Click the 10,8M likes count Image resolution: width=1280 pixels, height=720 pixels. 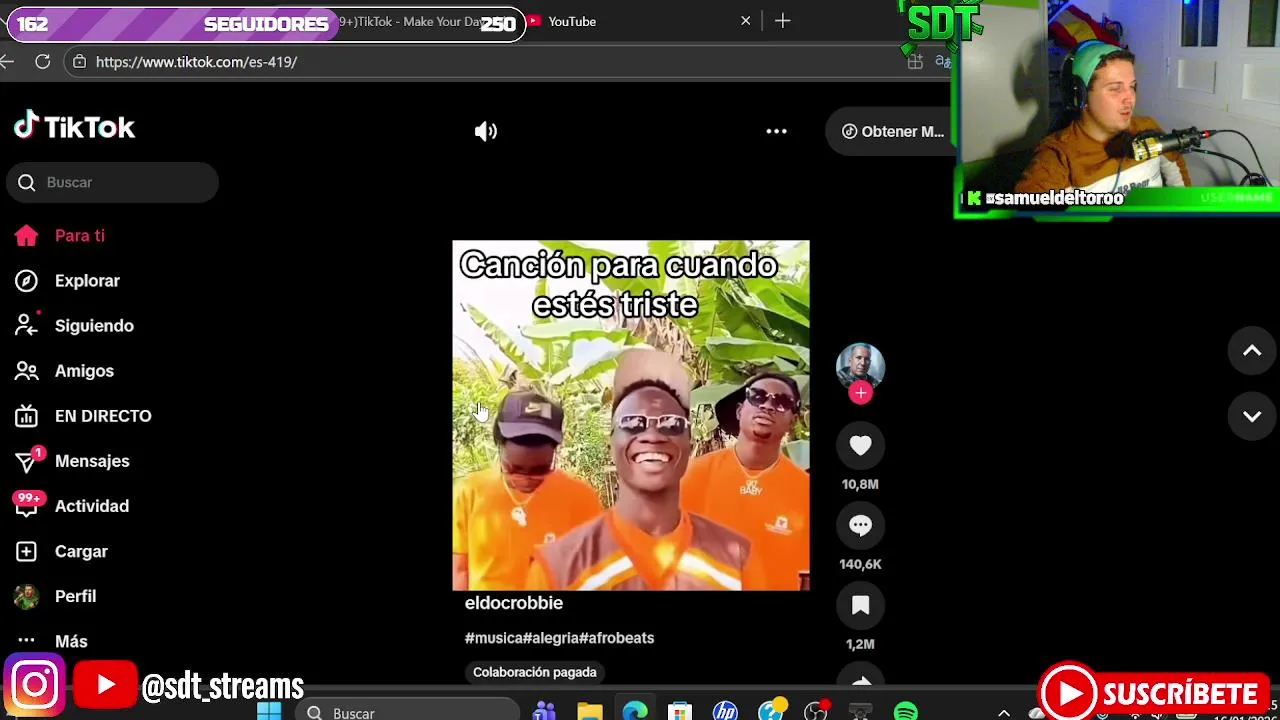coord(860,484)
